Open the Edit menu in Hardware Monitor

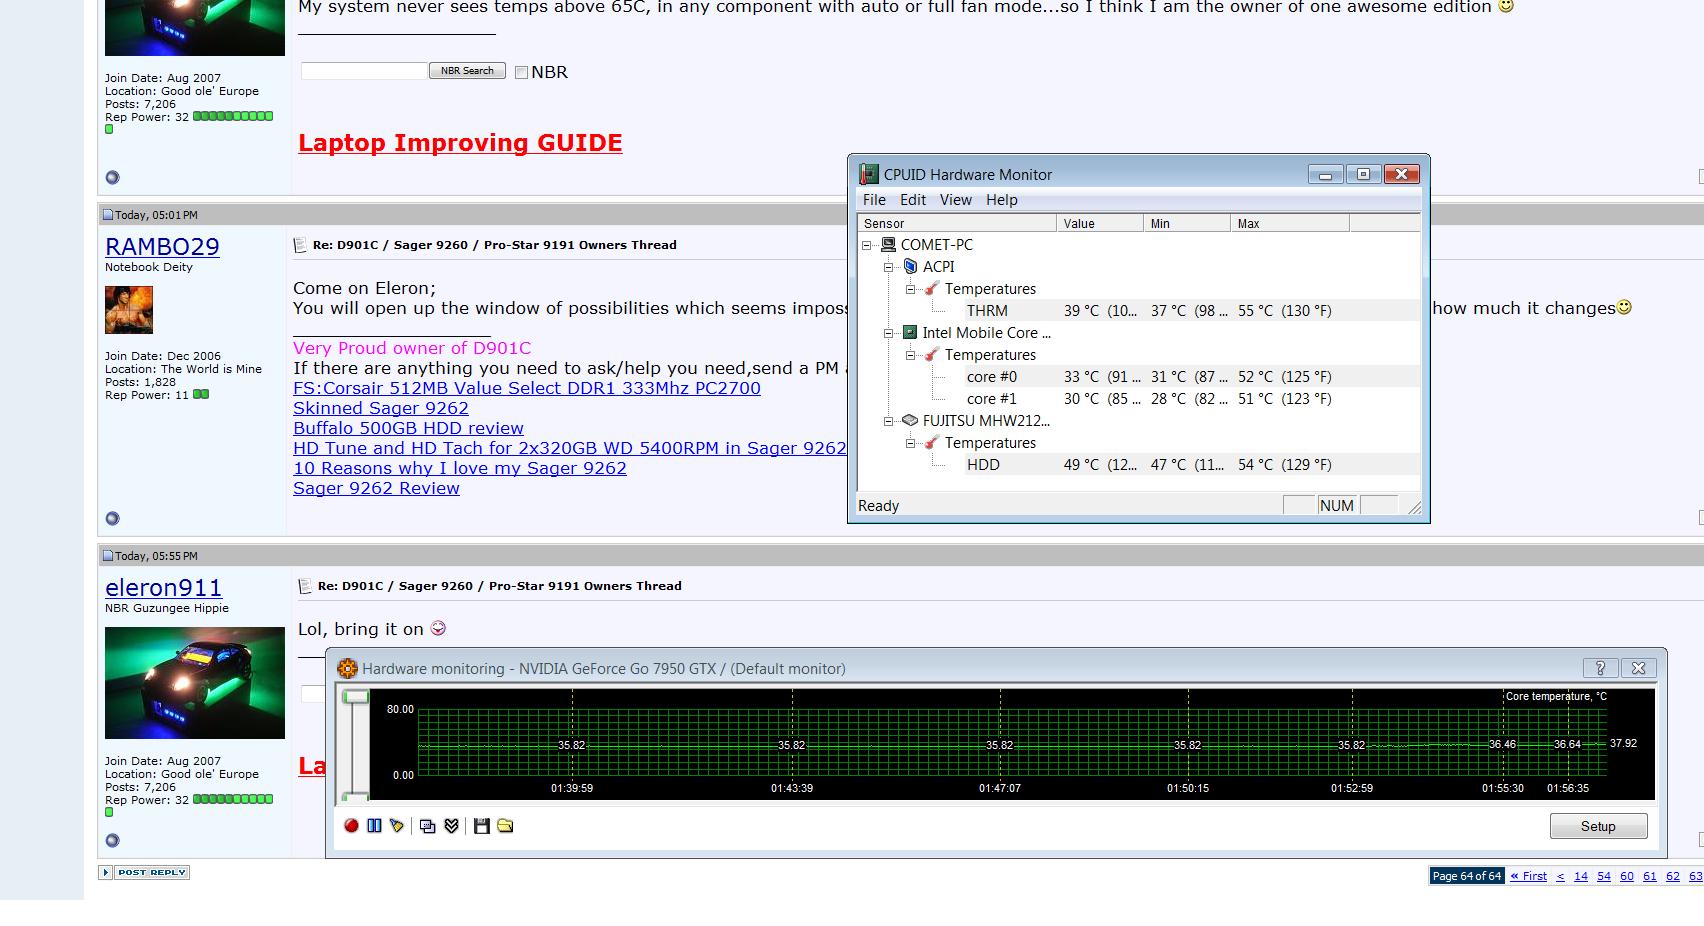click(913, 200)
